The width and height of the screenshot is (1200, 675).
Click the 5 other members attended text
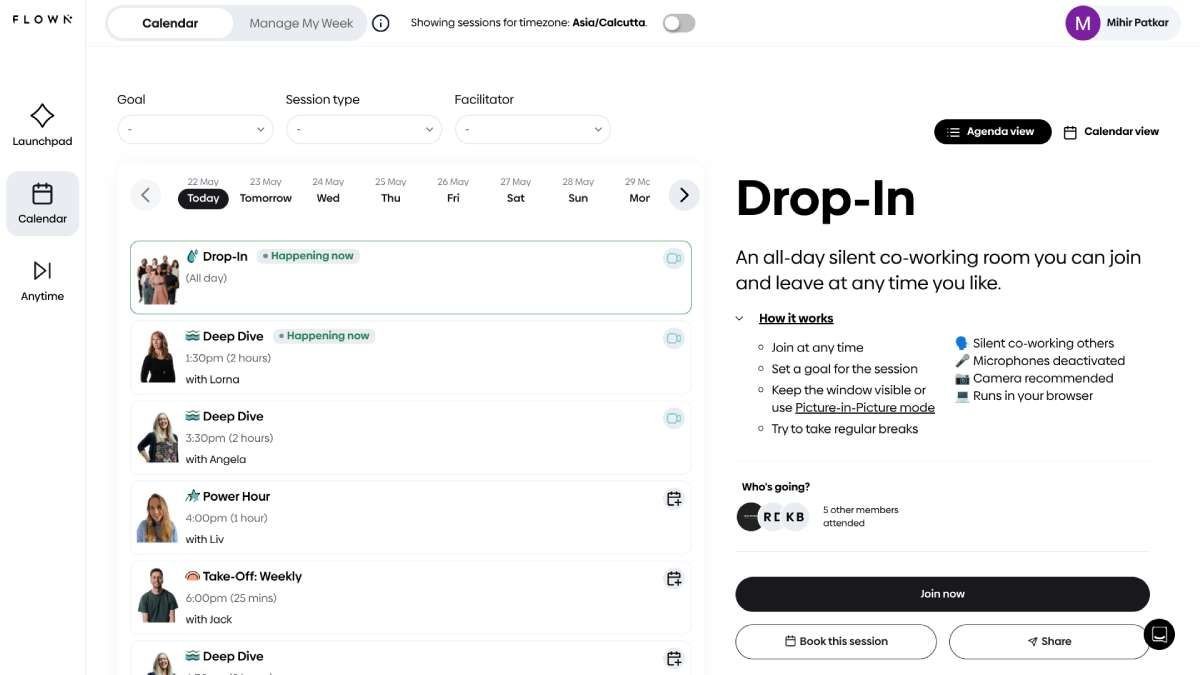click(861, 516)
